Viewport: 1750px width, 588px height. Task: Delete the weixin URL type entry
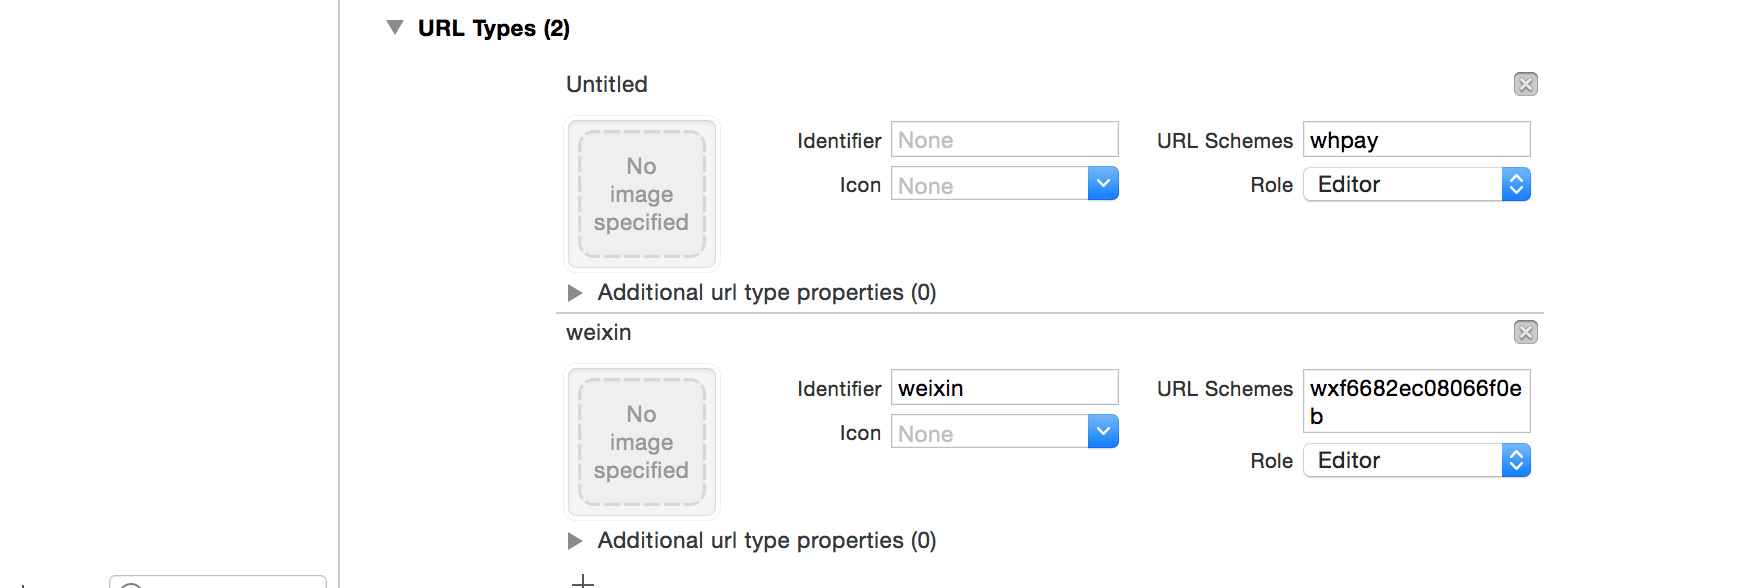pyautogui.click(x=1525, y=332)
